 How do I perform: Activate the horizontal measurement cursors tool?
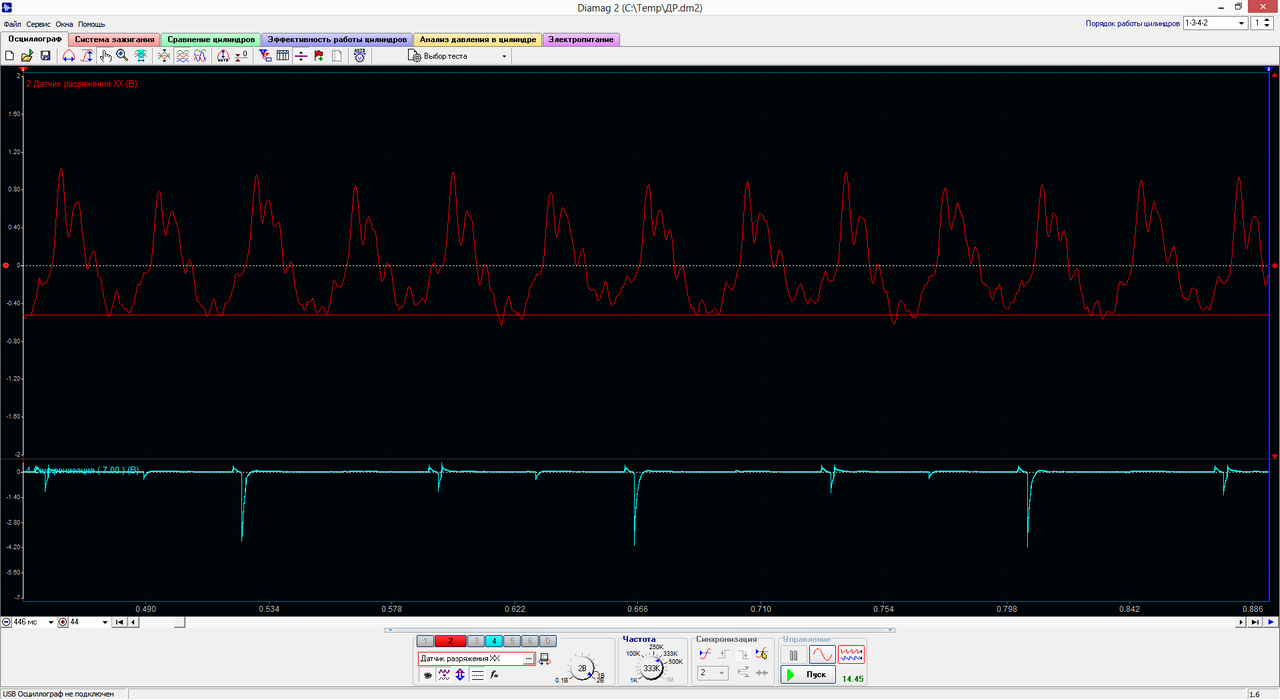(x=69, y=56)
